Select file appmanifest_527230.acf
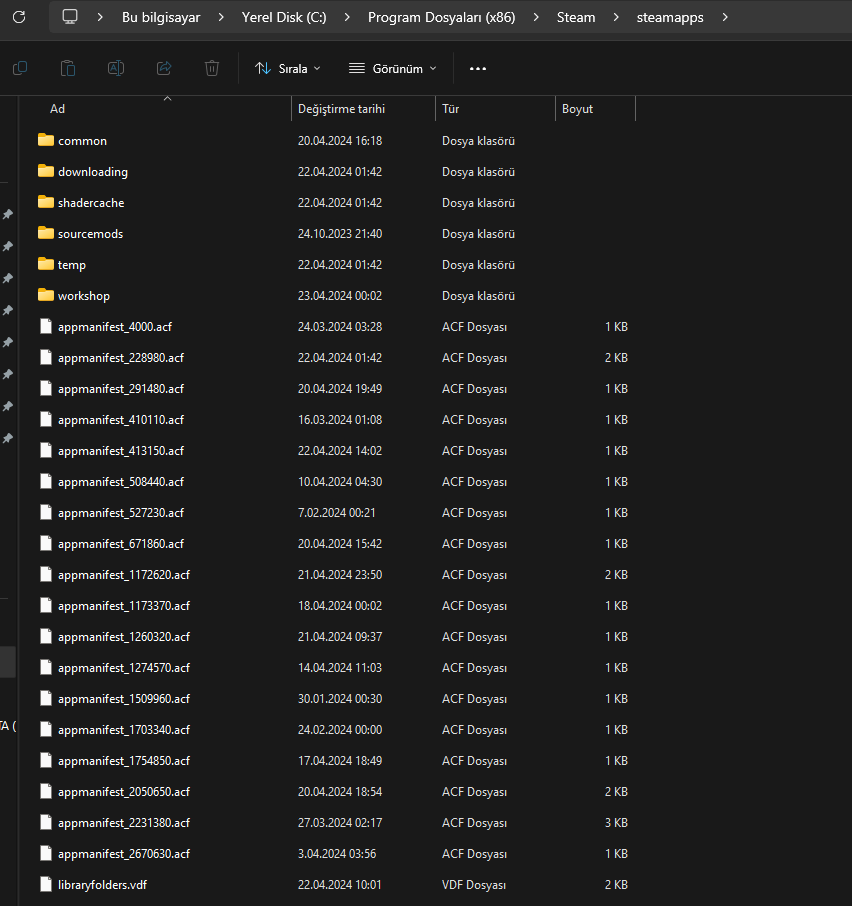Image resolution: width=852 pixels, height=906 pixels. pos(121,513)
